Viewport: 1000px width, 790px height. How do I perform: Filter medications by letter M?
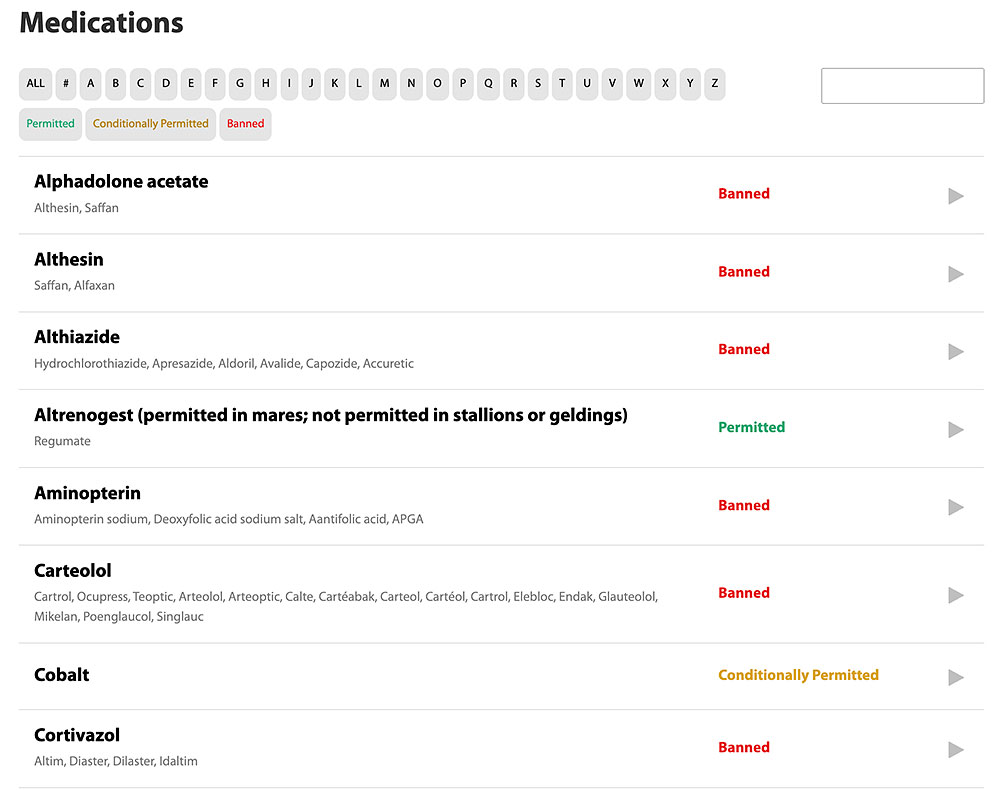[385, 84]
